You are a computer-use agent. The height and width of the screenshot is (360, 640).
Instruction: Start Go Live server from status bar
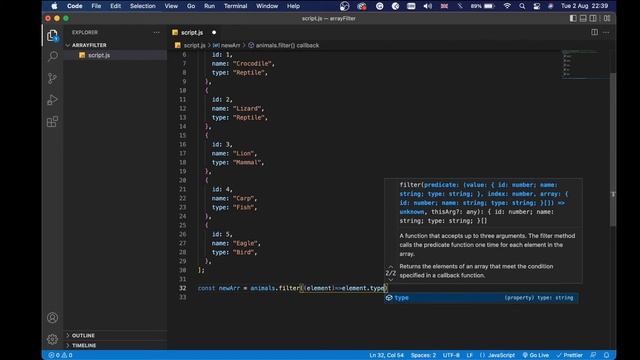tap(536, 355)
